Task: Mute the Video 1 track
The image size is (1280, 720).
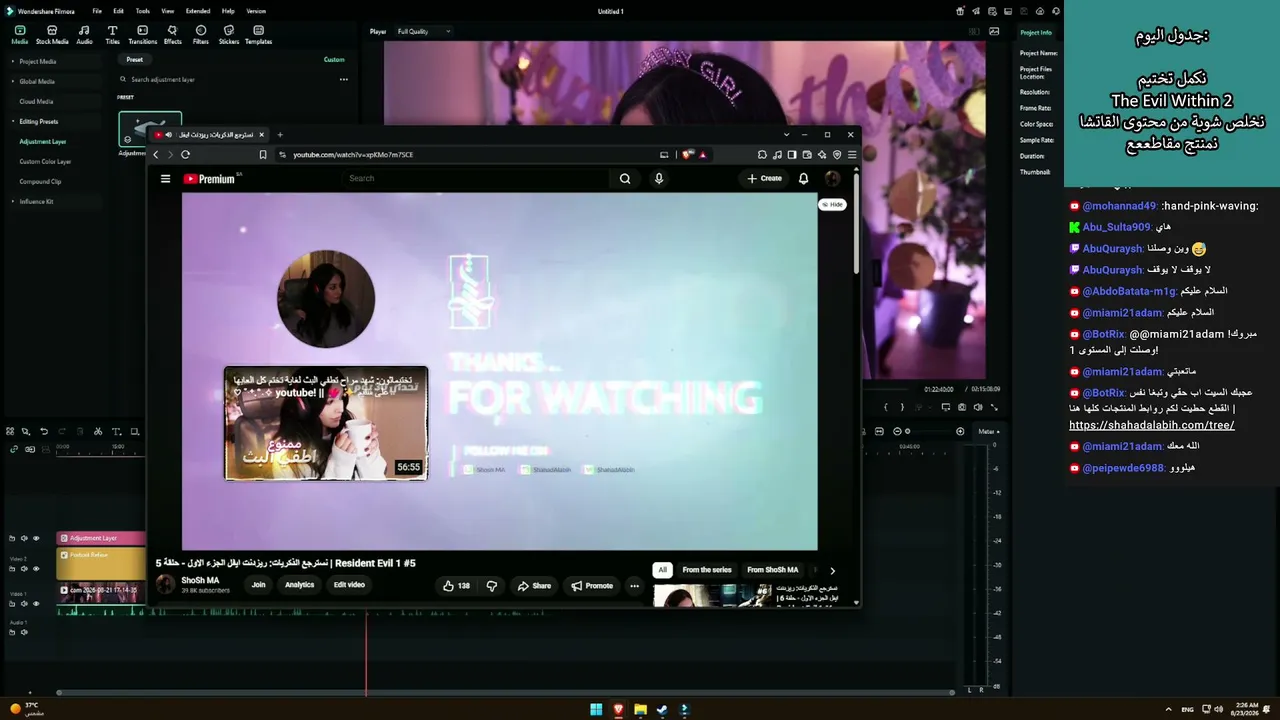Action: 25,604
